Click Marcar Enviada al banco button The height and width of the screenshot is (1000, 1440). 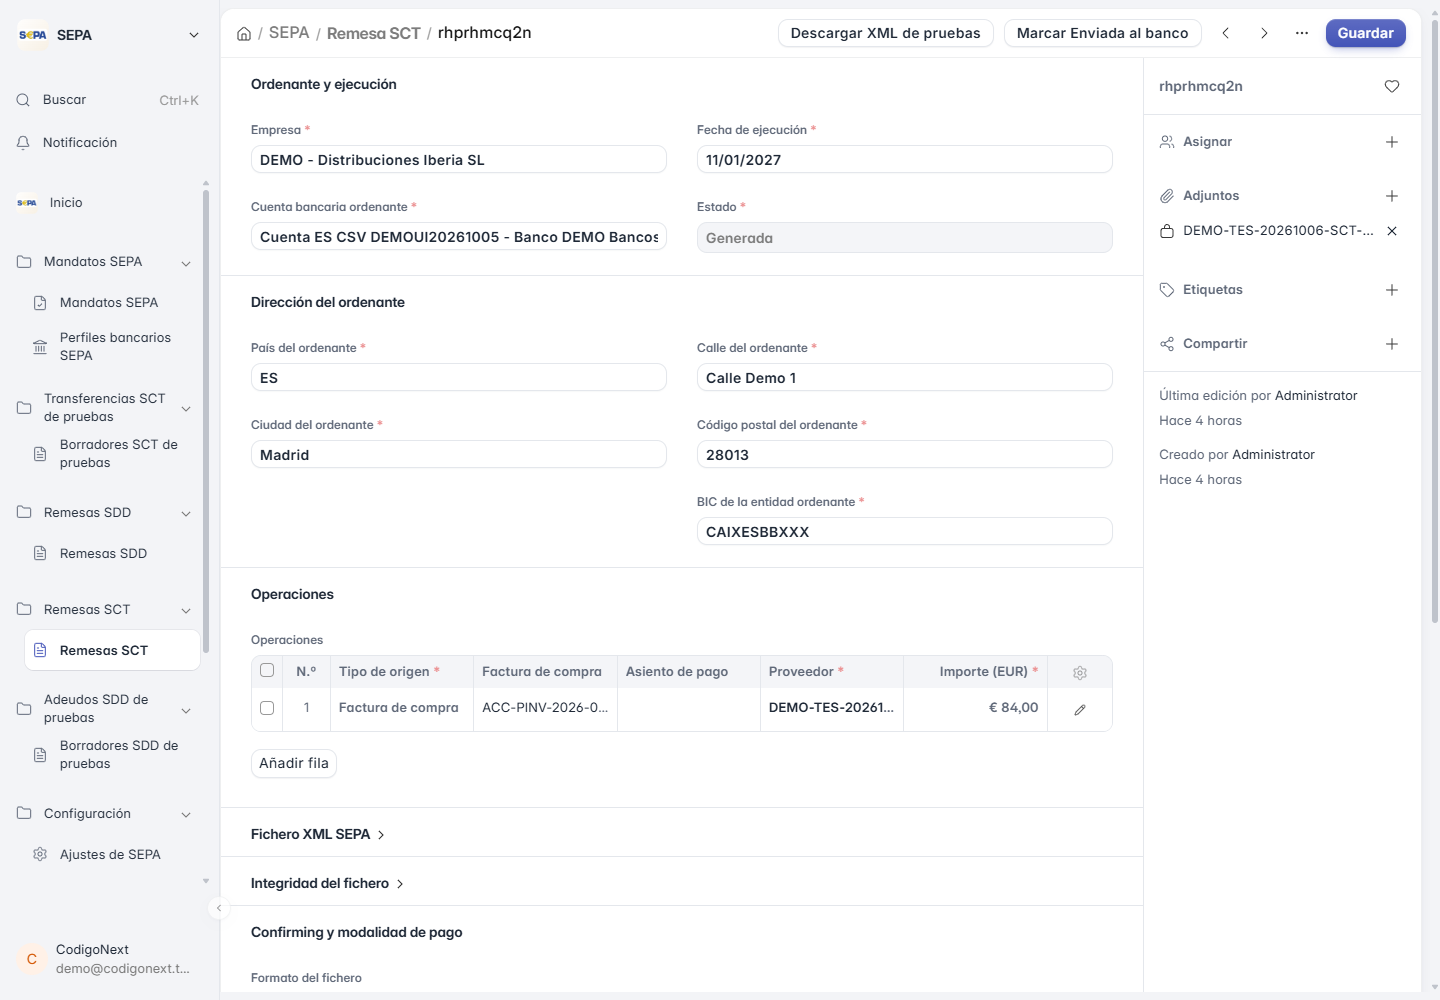coord(1103,33)
